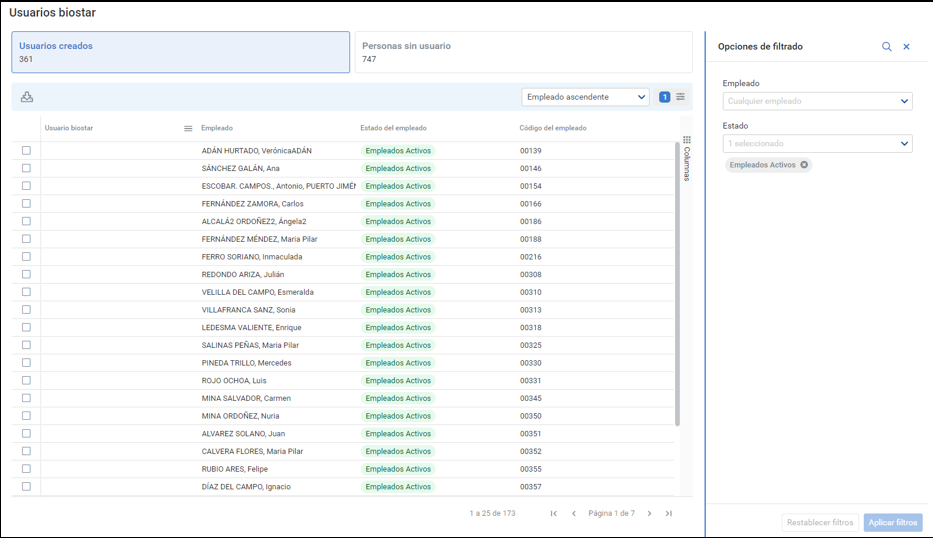
Task: Click MINA ORDOÑEZ, Nuria name
Action: pos(240,416)
